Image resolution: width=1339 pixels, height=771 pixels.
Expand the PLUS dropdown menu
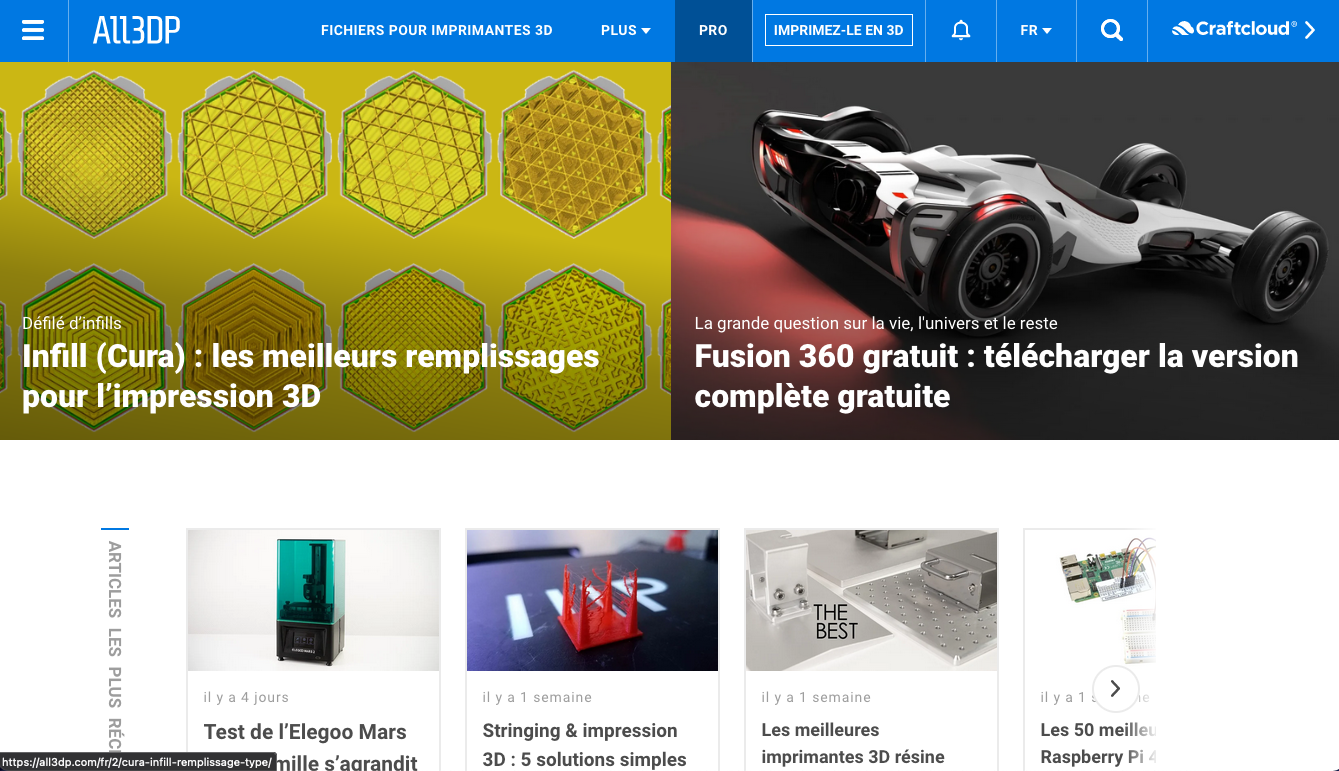[x=626, y=30]
